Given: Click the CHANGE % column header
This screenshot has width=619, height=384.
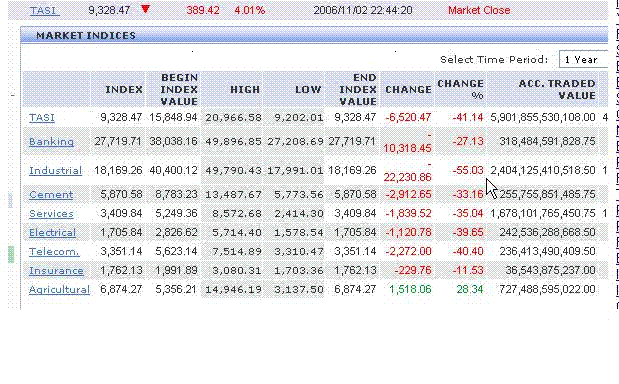Looking at the screenshot, I should (460, 90).
